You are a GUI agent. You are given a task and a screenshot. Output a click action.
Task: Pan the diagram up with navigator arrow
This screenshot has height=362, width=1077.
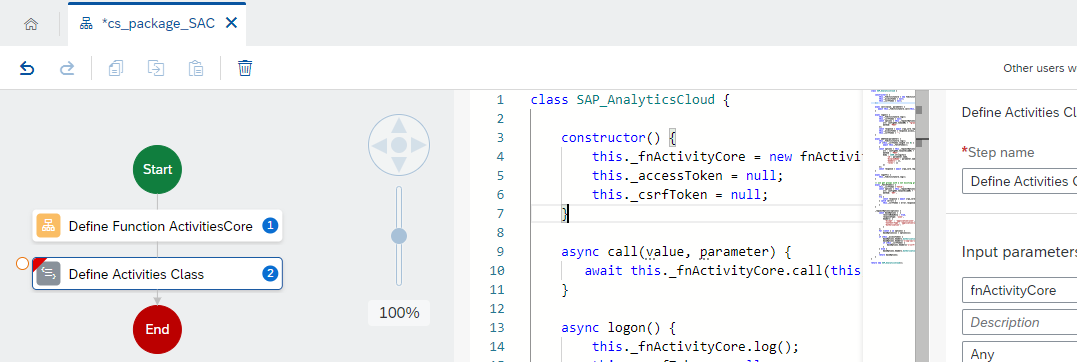(x=399, y=125)
